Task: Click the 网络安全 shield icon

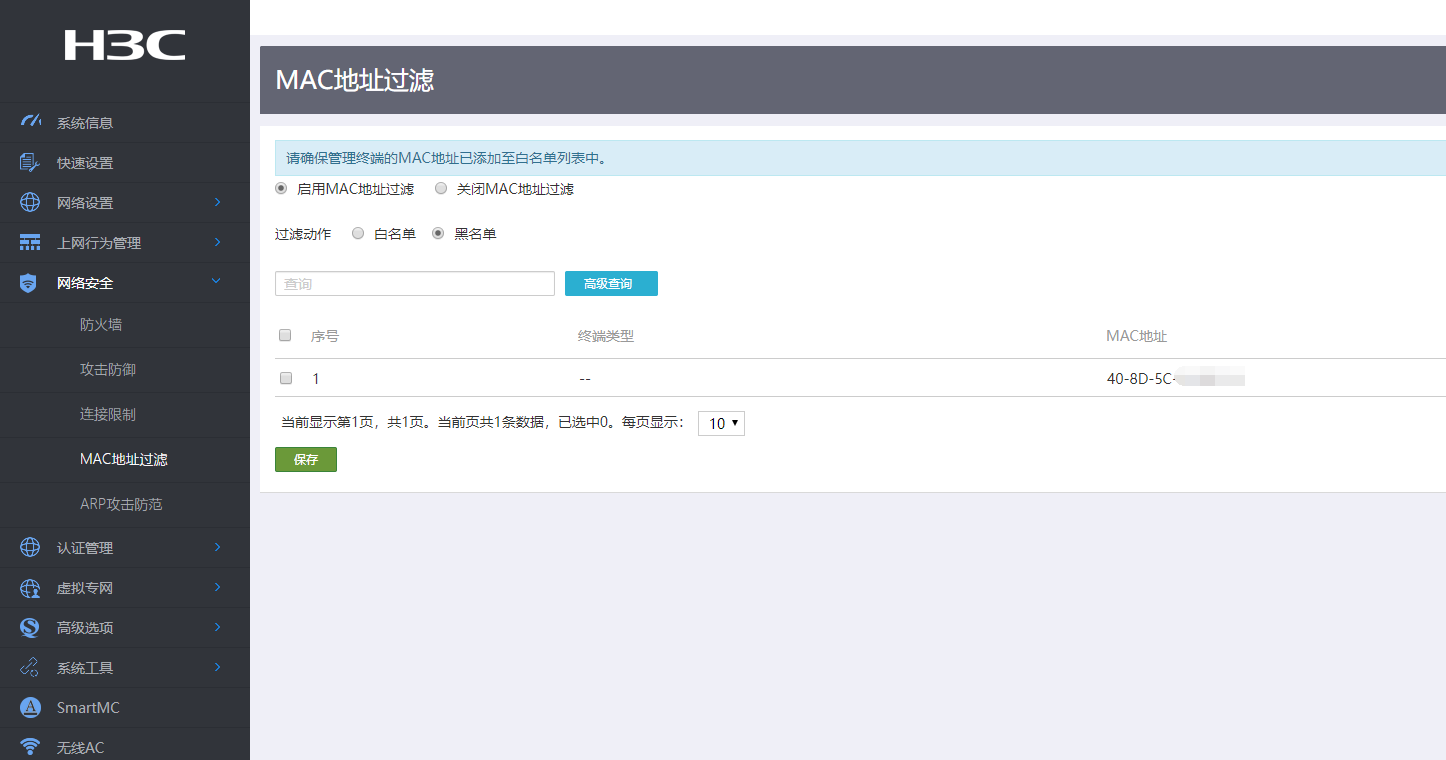Action: (x=30, y=283)
